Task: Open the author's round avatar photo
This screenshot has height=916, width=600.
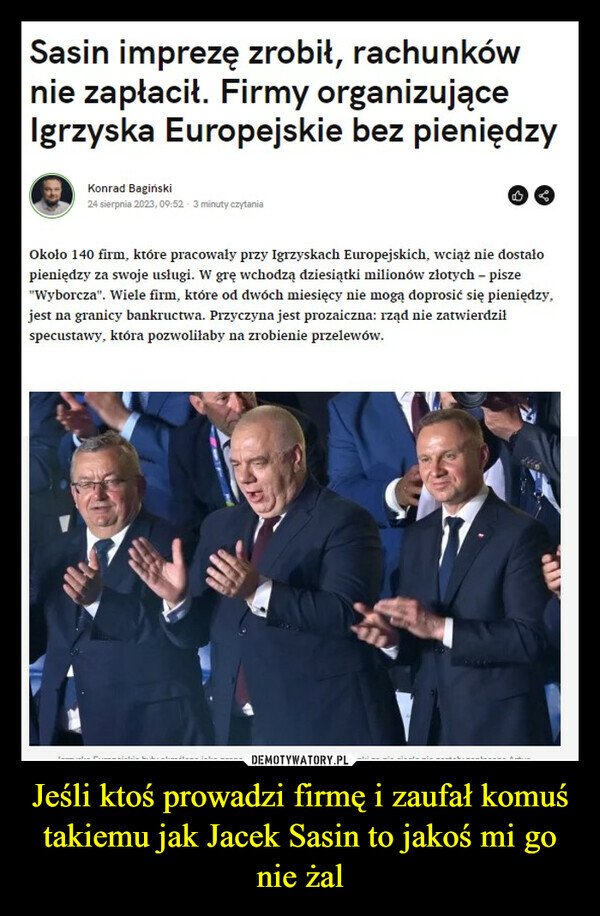Action: coord(52,196)
